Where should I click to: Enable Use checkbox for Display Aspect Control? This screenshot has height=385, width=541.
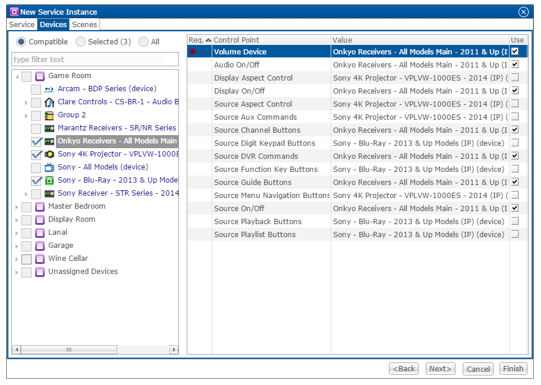point(515,77)
